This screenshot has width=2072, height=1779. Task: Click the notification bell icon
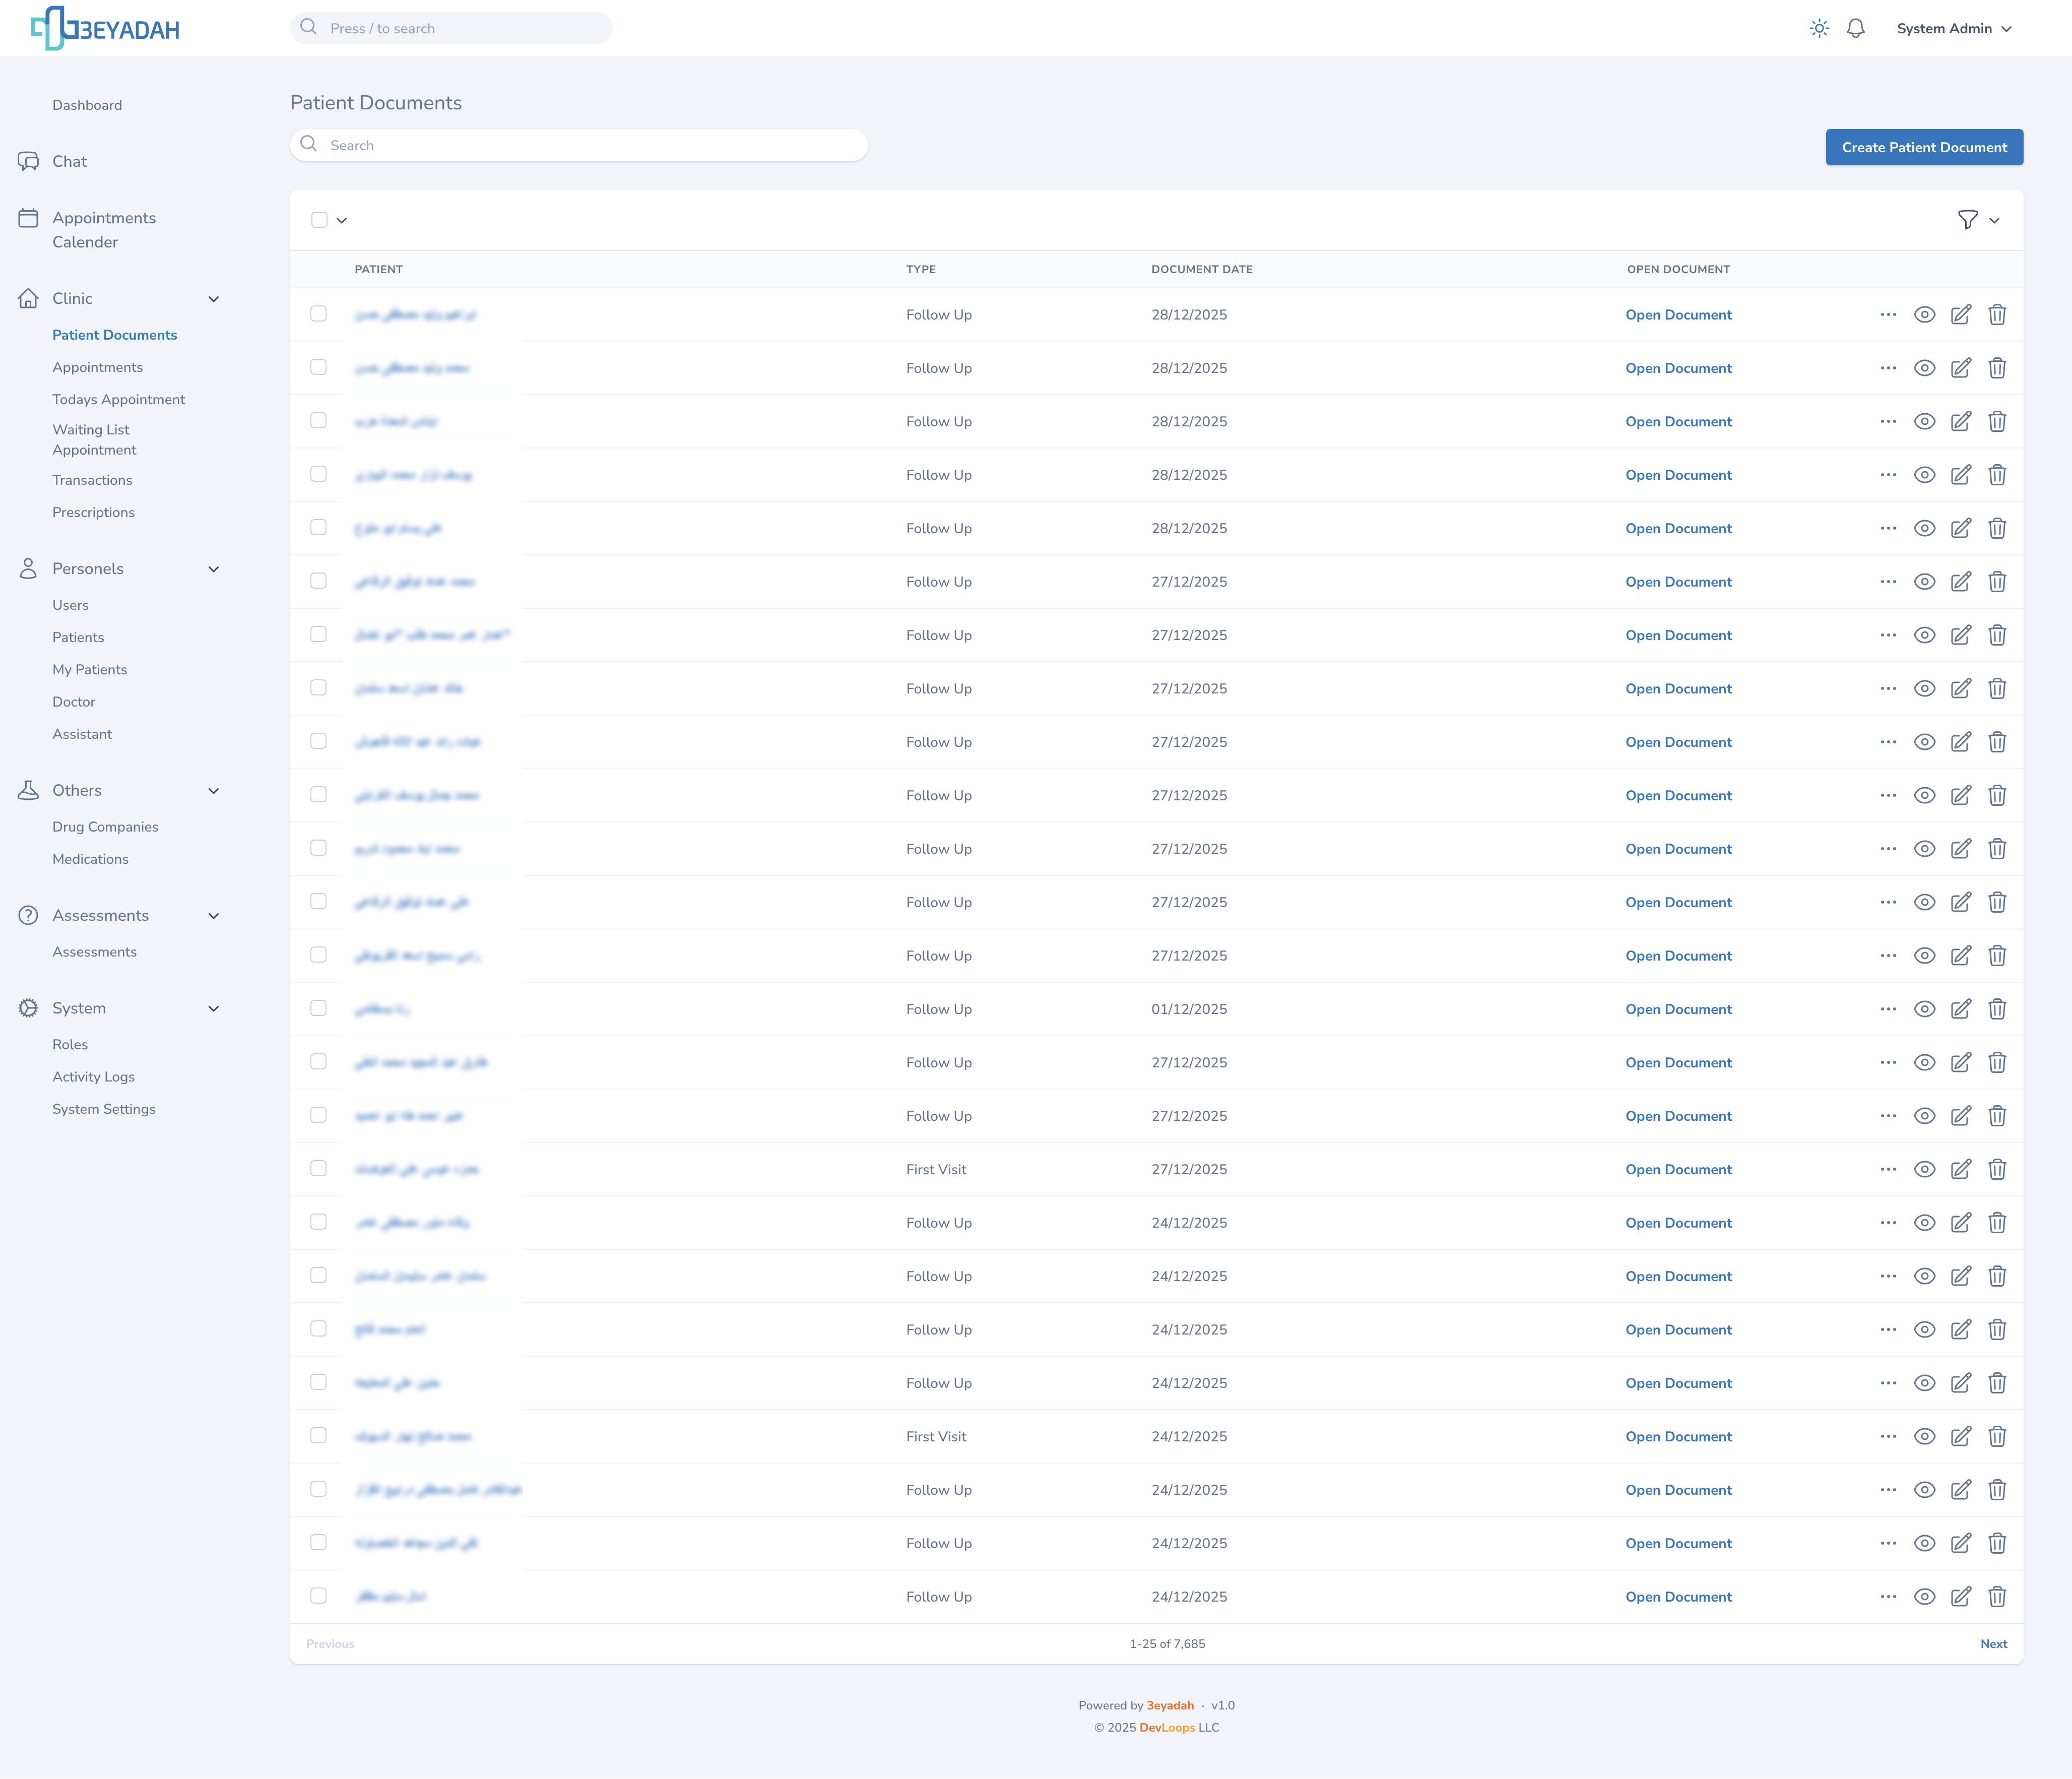point(1855,28)
